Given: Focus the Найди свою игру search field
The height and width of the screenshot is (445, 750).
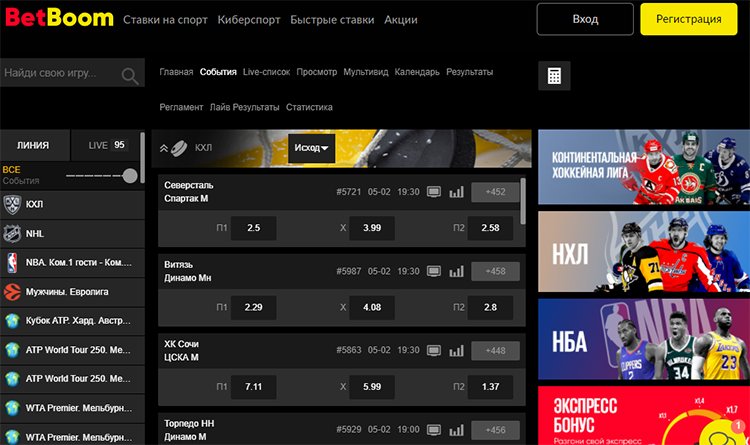Looking at the screenshot, I should [72, 73].
